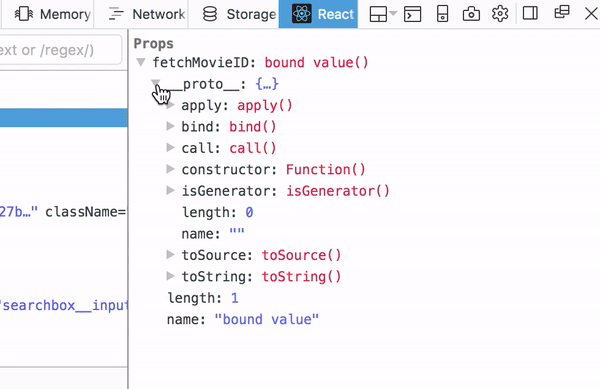
Task: Expand the bind property
Action: pyautogui.click(x=170, y=126)
